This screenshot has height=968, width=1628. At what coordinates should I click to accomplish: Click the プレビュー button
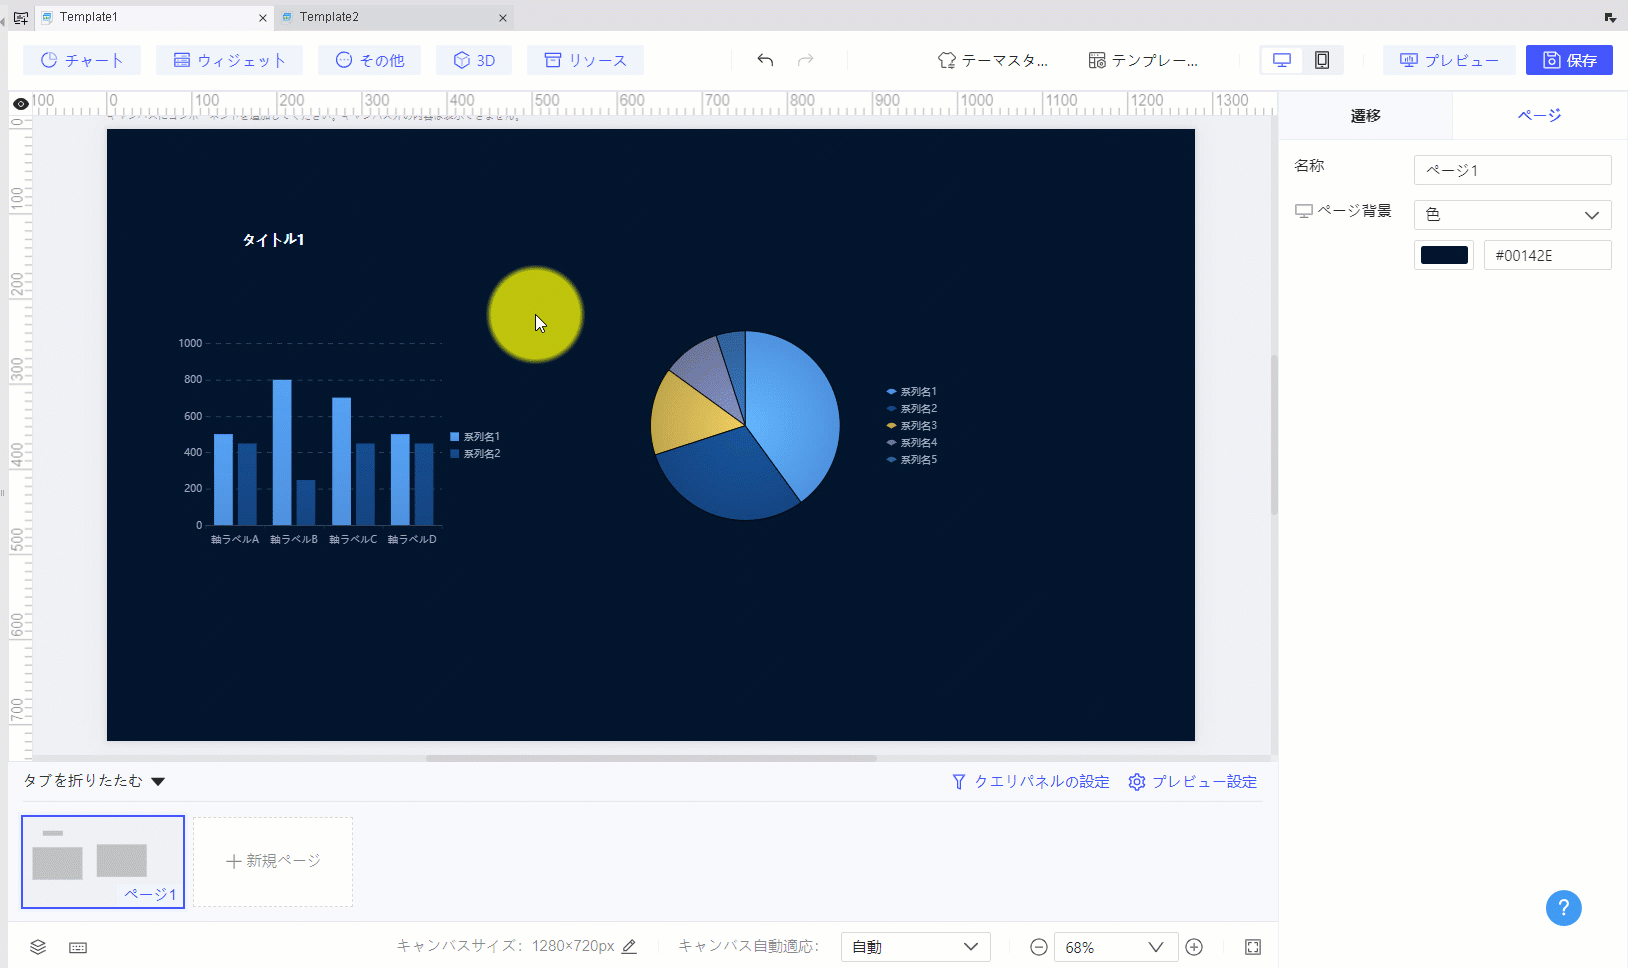point(1449,60)
